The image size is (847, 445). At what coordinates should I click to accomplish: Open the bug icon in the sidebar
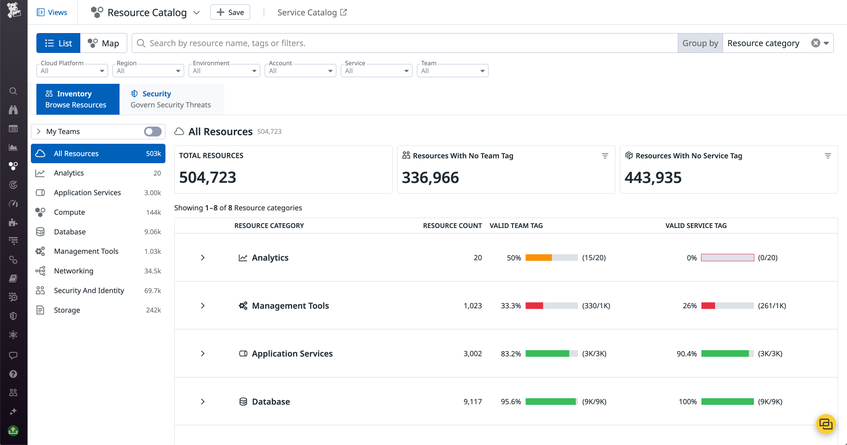13,334
